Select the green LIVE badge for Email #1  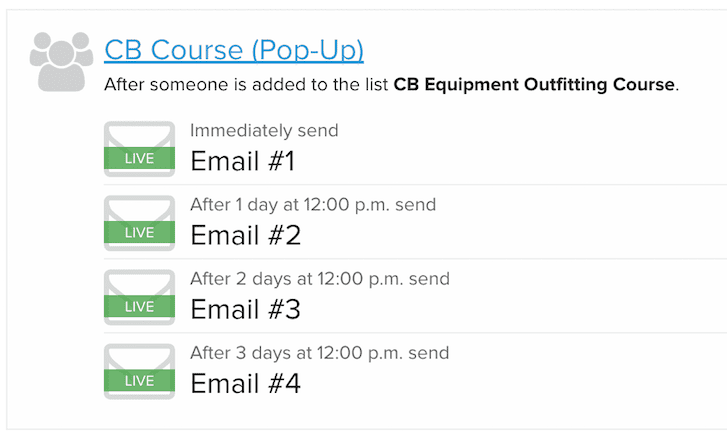pos(140,158)
